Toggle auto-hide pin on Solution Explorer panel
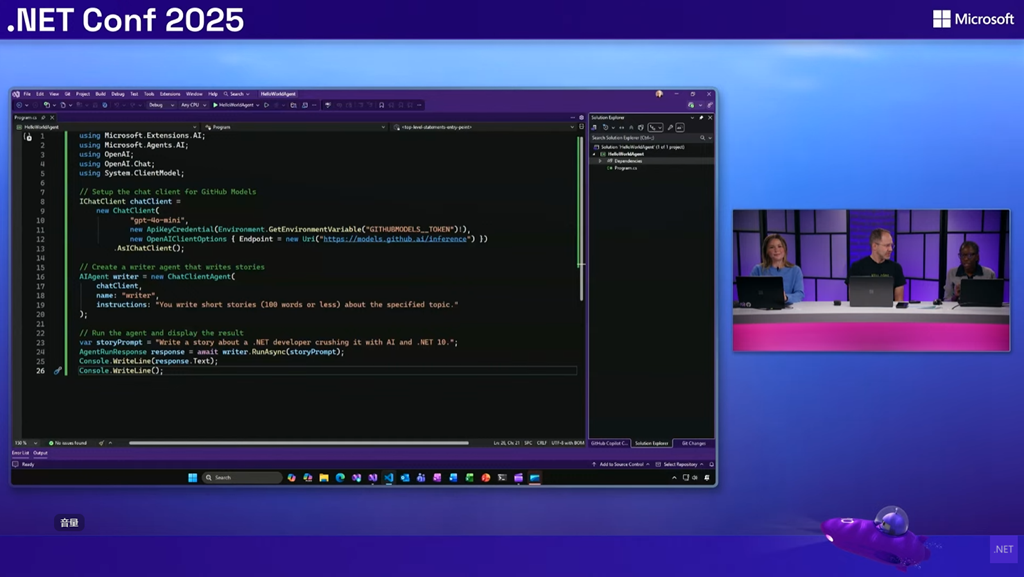The width and height of the screenshot is (1024, 577). [x=701, y=118]
